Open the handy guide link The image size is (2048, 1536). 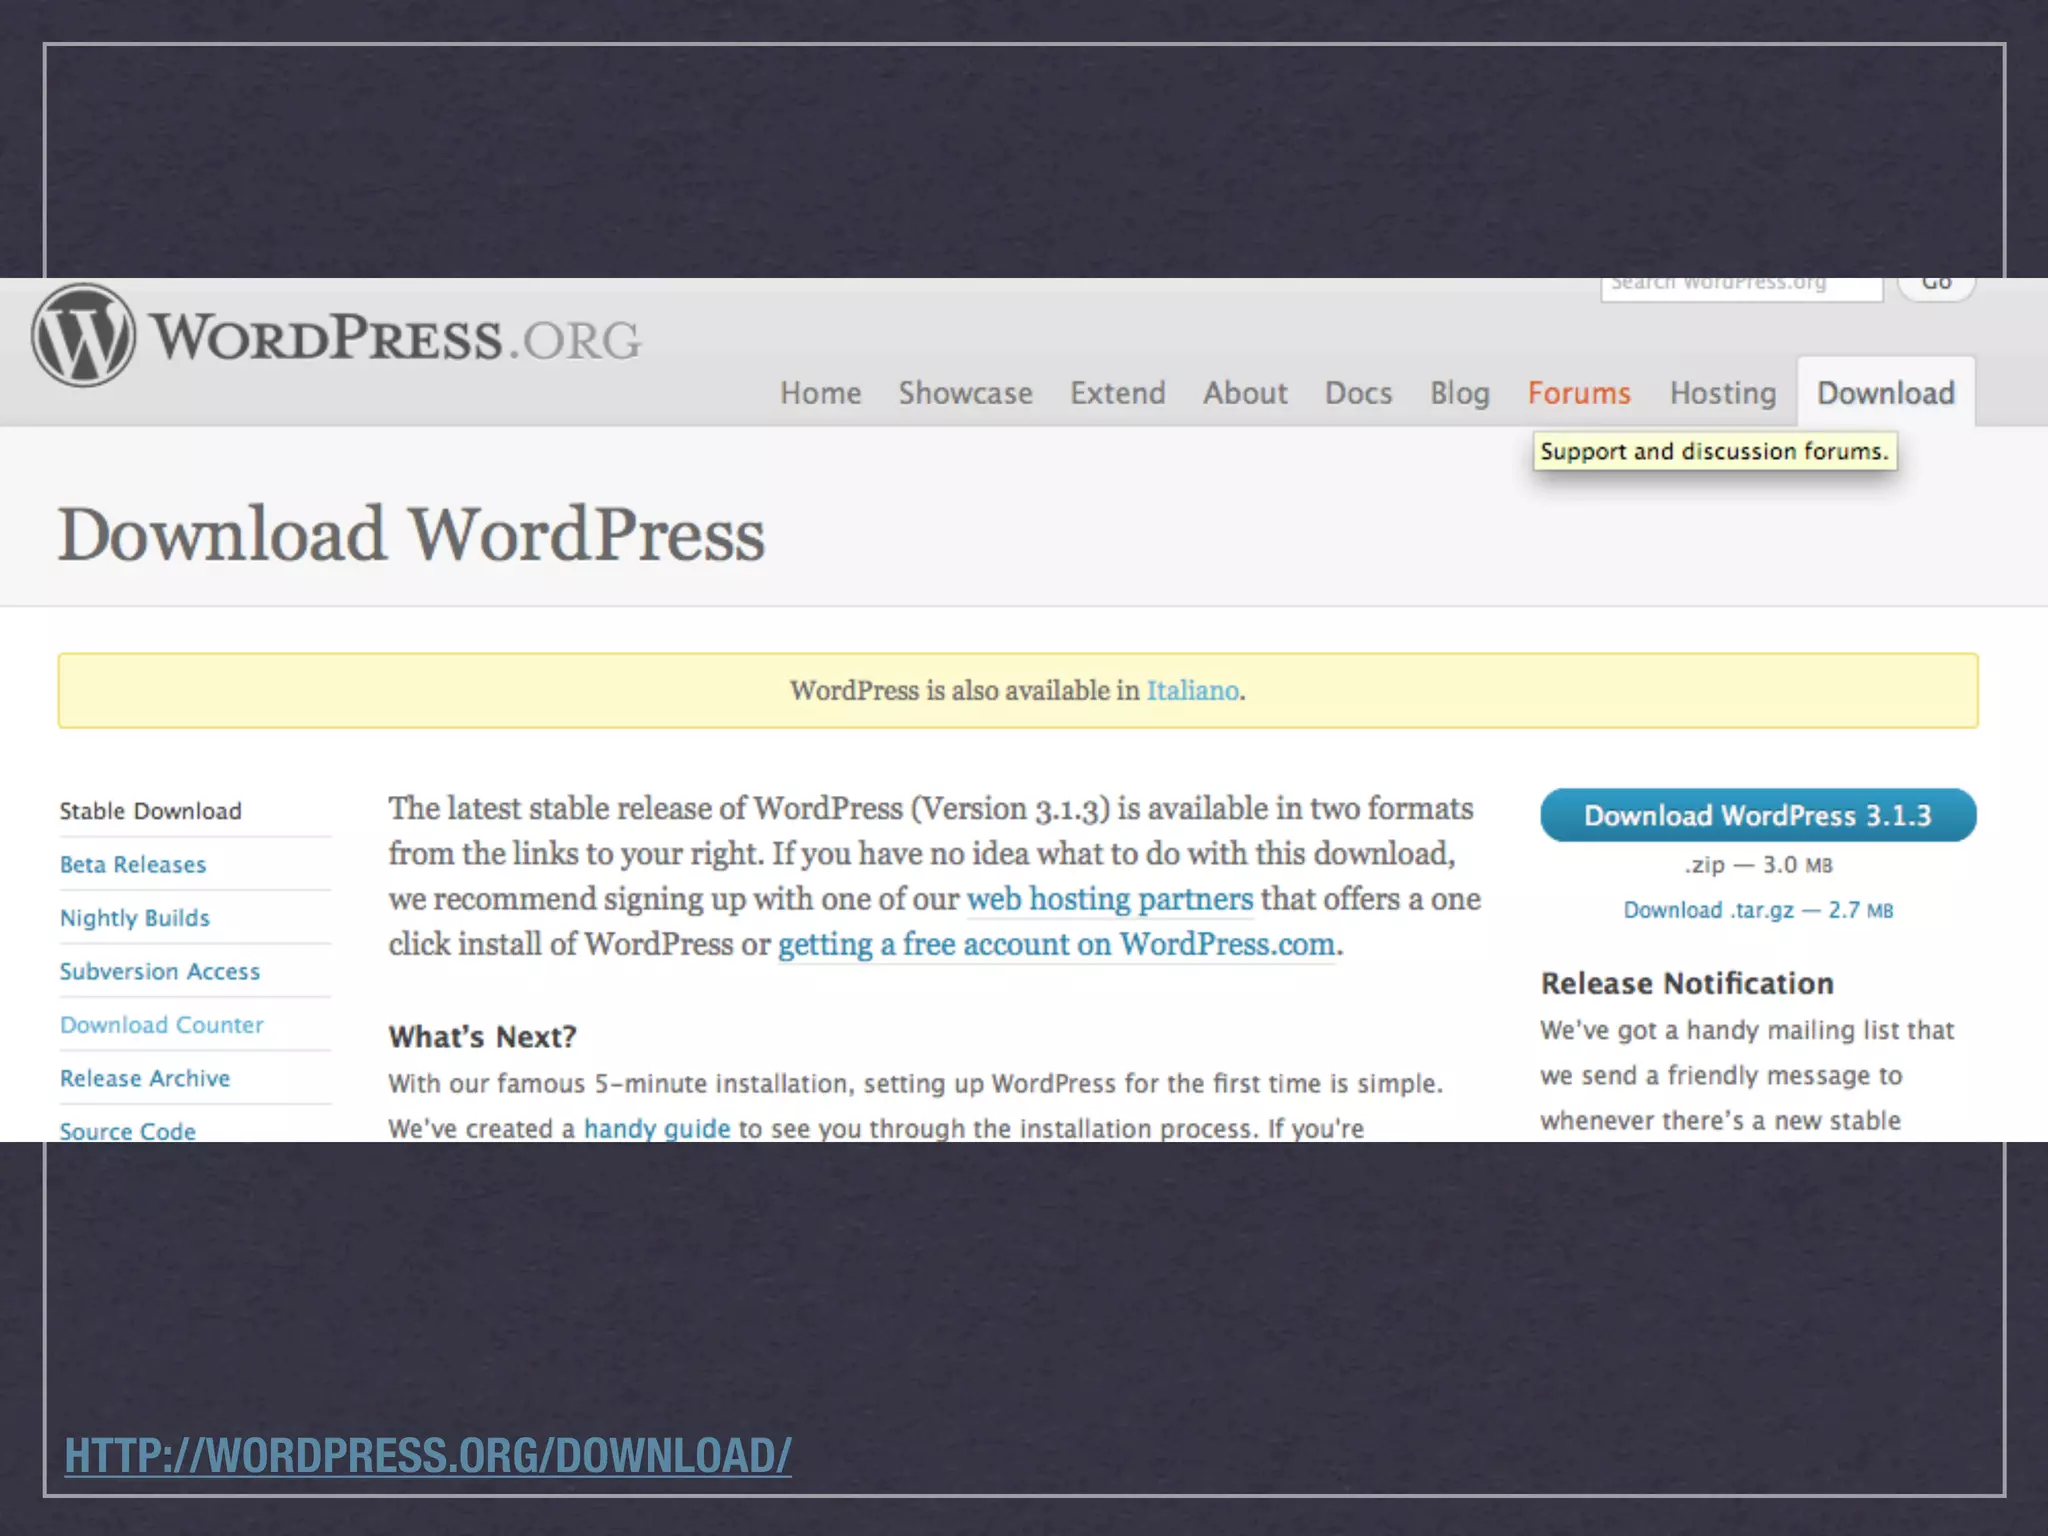click(657, 1128)
